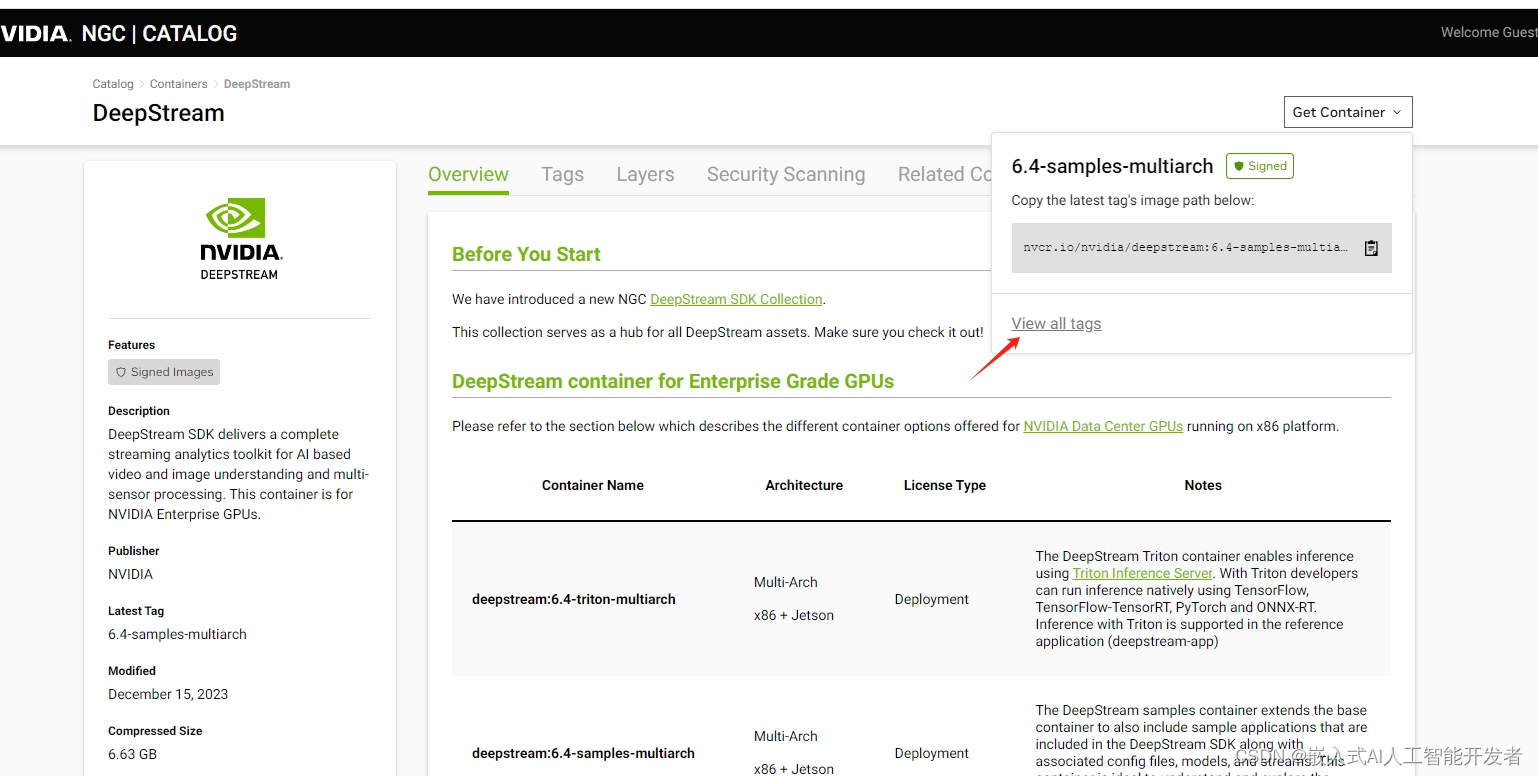Switch to the Tags tab
The width and height of the screenshot is (1538, 776).
(561, 174)
